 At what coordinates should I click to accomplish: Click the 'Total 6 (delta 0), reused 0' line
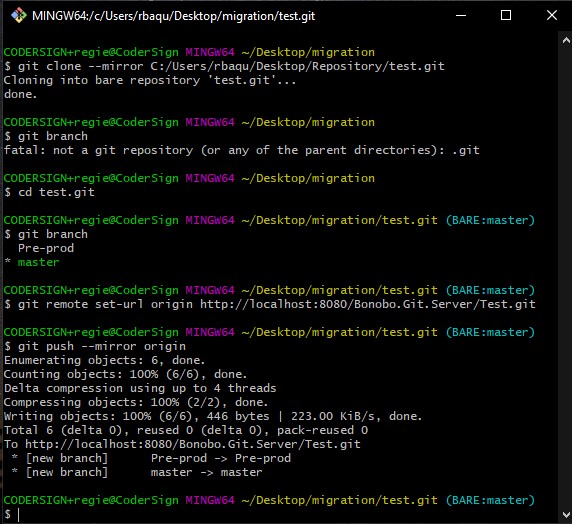click(x=186, y=430)
